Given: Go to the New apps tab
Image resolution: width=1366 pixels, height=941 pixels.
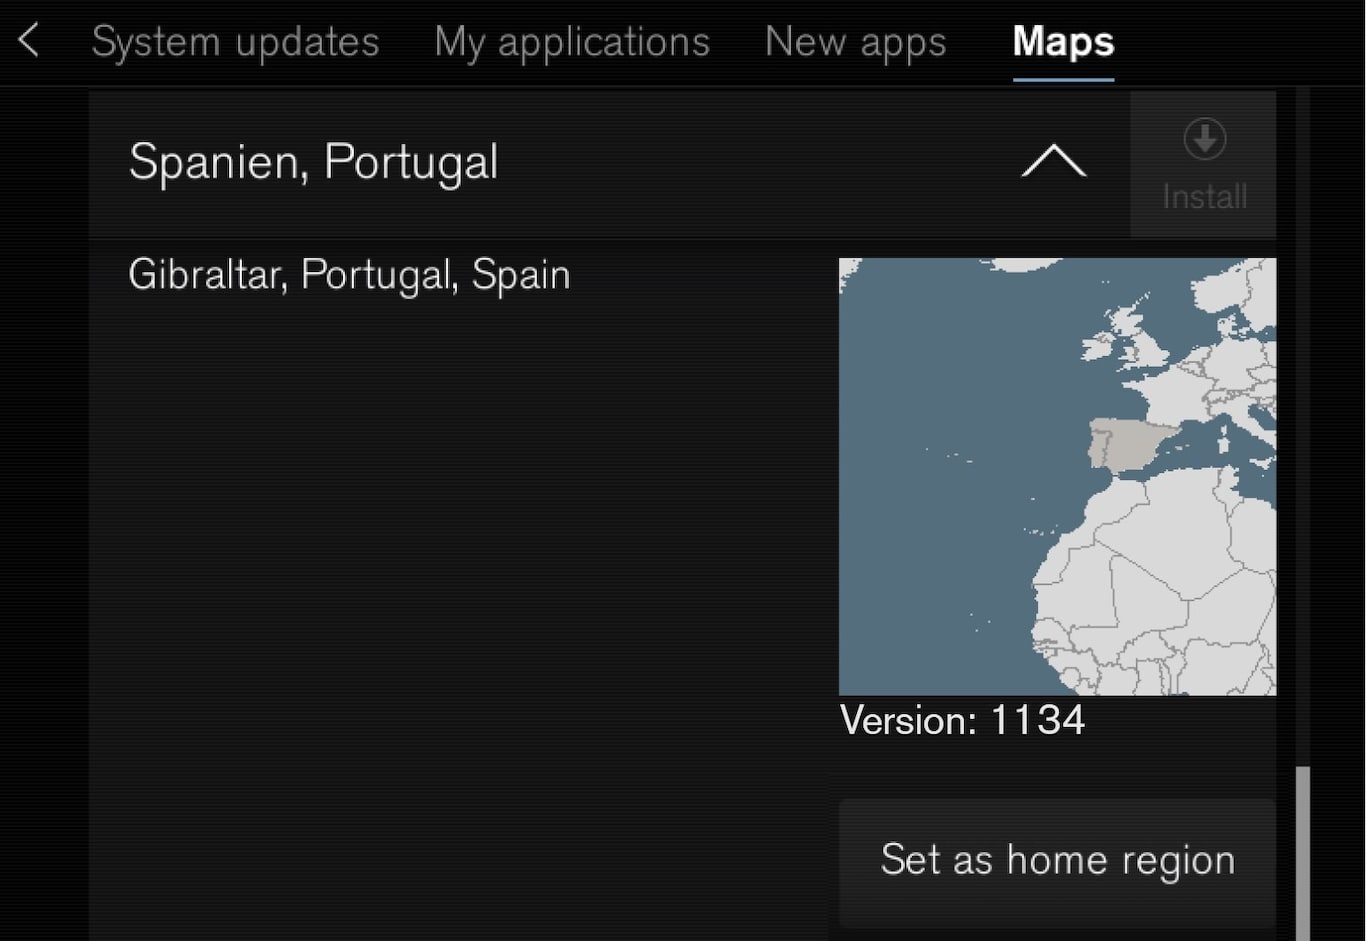Looking at the screenshot, I should click(855, 42).
